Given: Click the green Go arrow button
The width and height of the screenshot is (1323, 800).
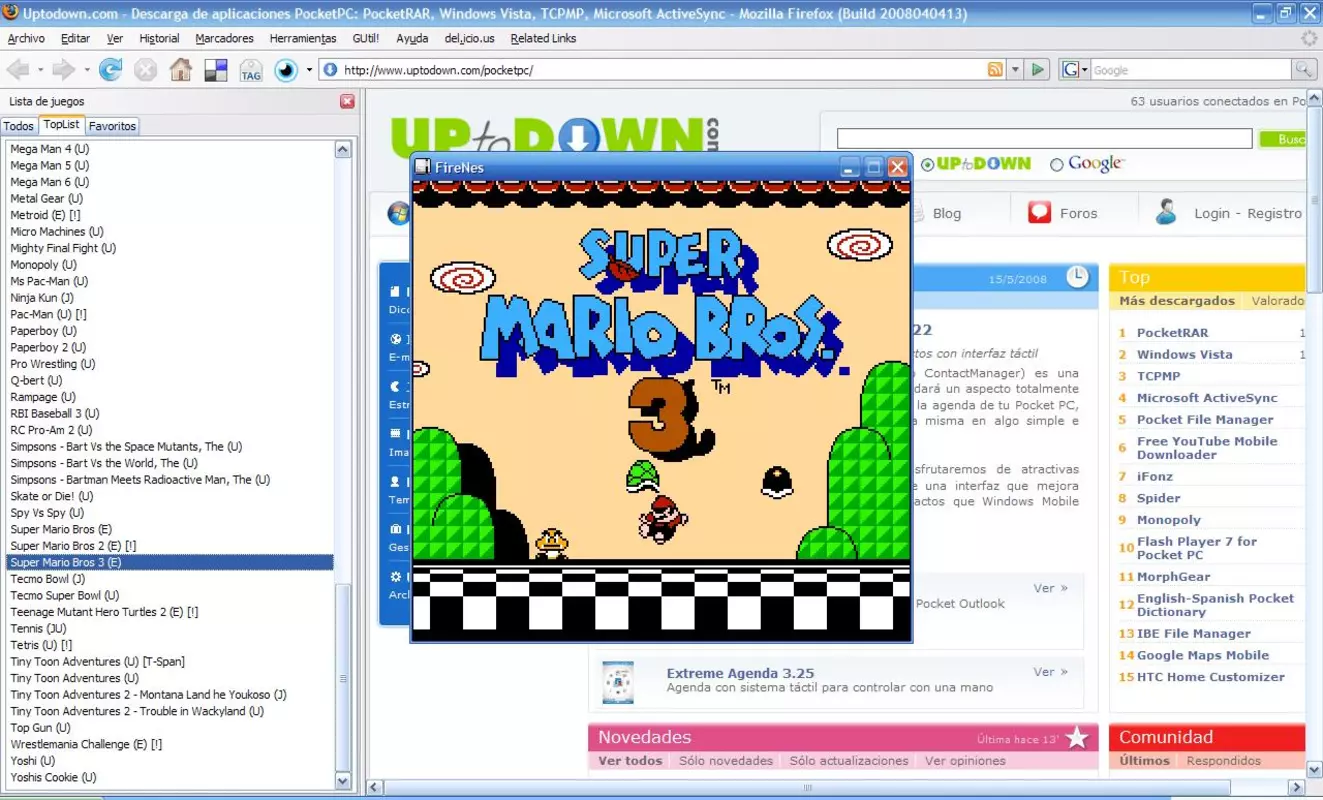Looking at the screenshot, I should pyautogui.click(x=1038, y=70).
